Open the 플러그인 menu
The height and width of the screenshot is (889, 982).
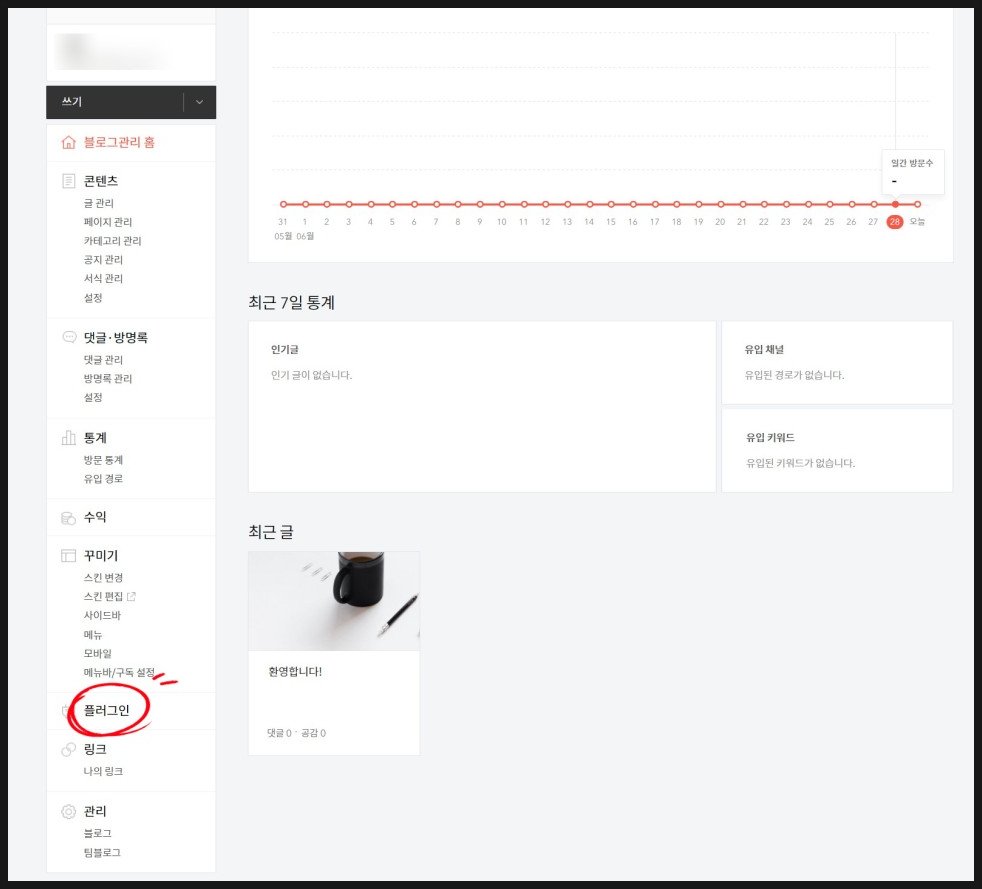[x=106, y=711]
